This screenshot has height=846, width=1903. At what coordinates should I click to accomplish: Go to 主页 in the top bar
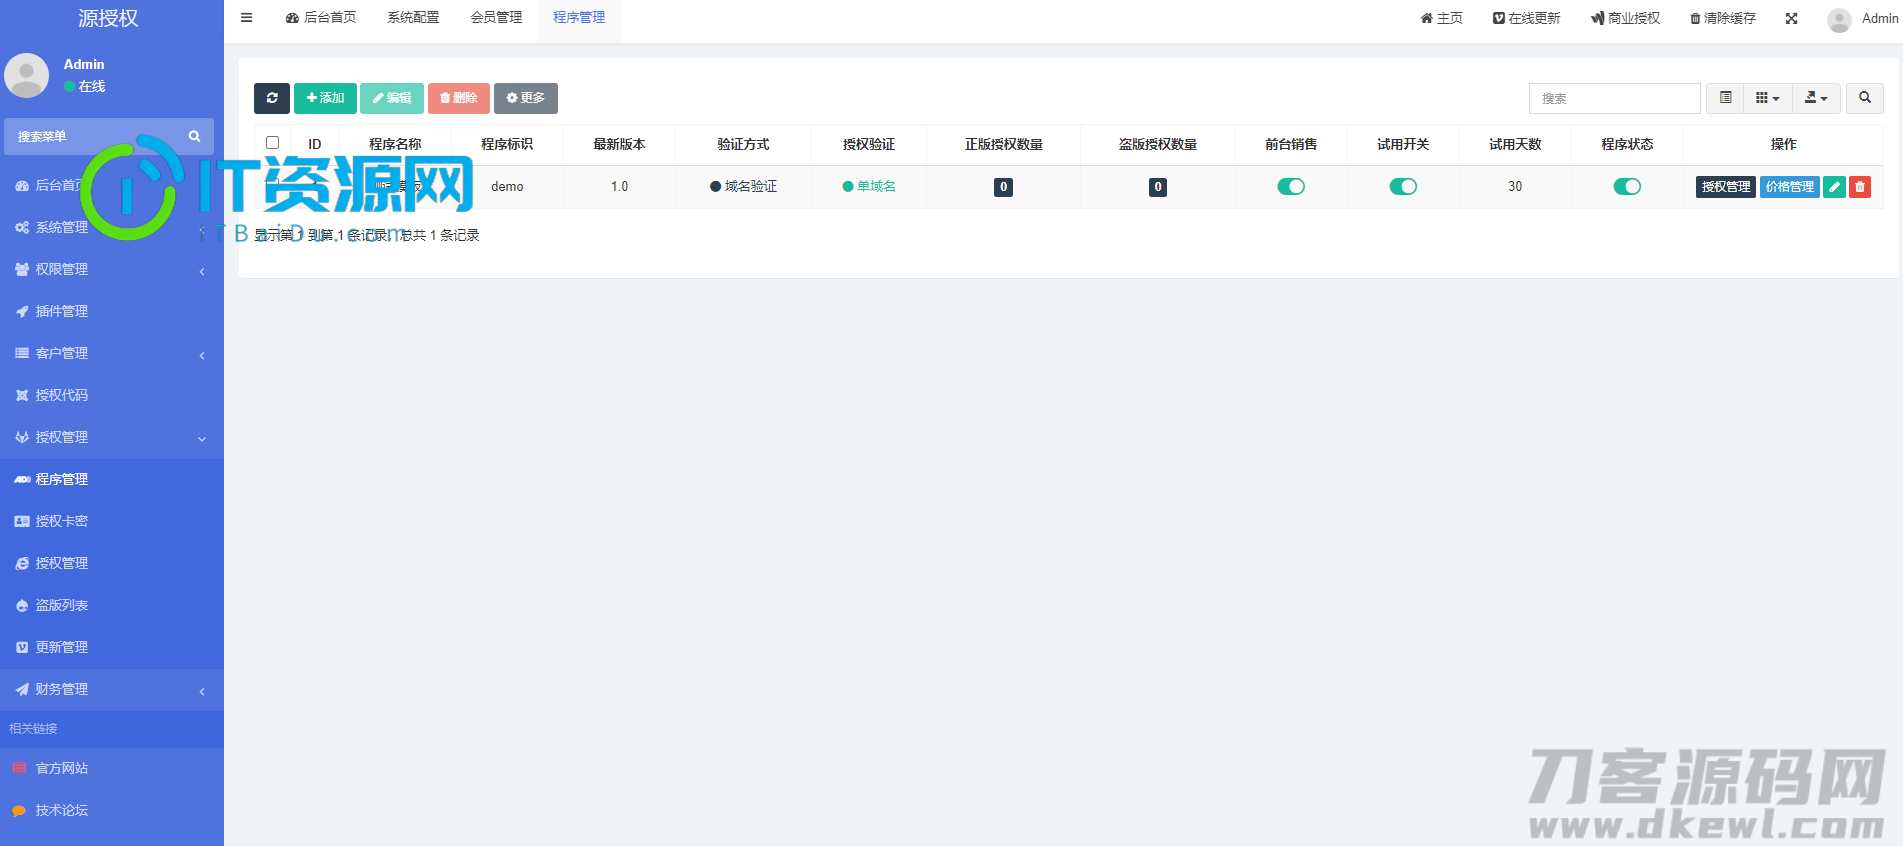(x=1442, y=18)
